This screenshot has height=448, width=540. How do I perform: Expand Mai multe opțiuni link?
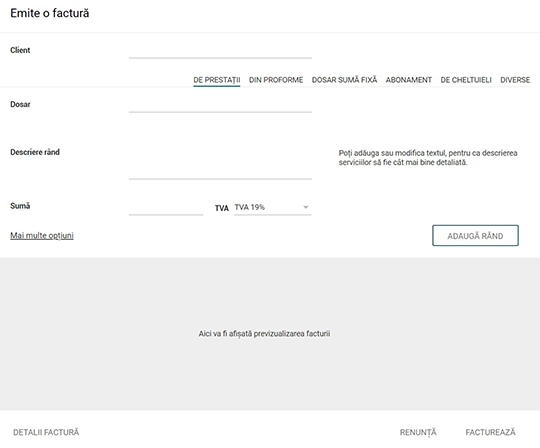coord(42,236)
